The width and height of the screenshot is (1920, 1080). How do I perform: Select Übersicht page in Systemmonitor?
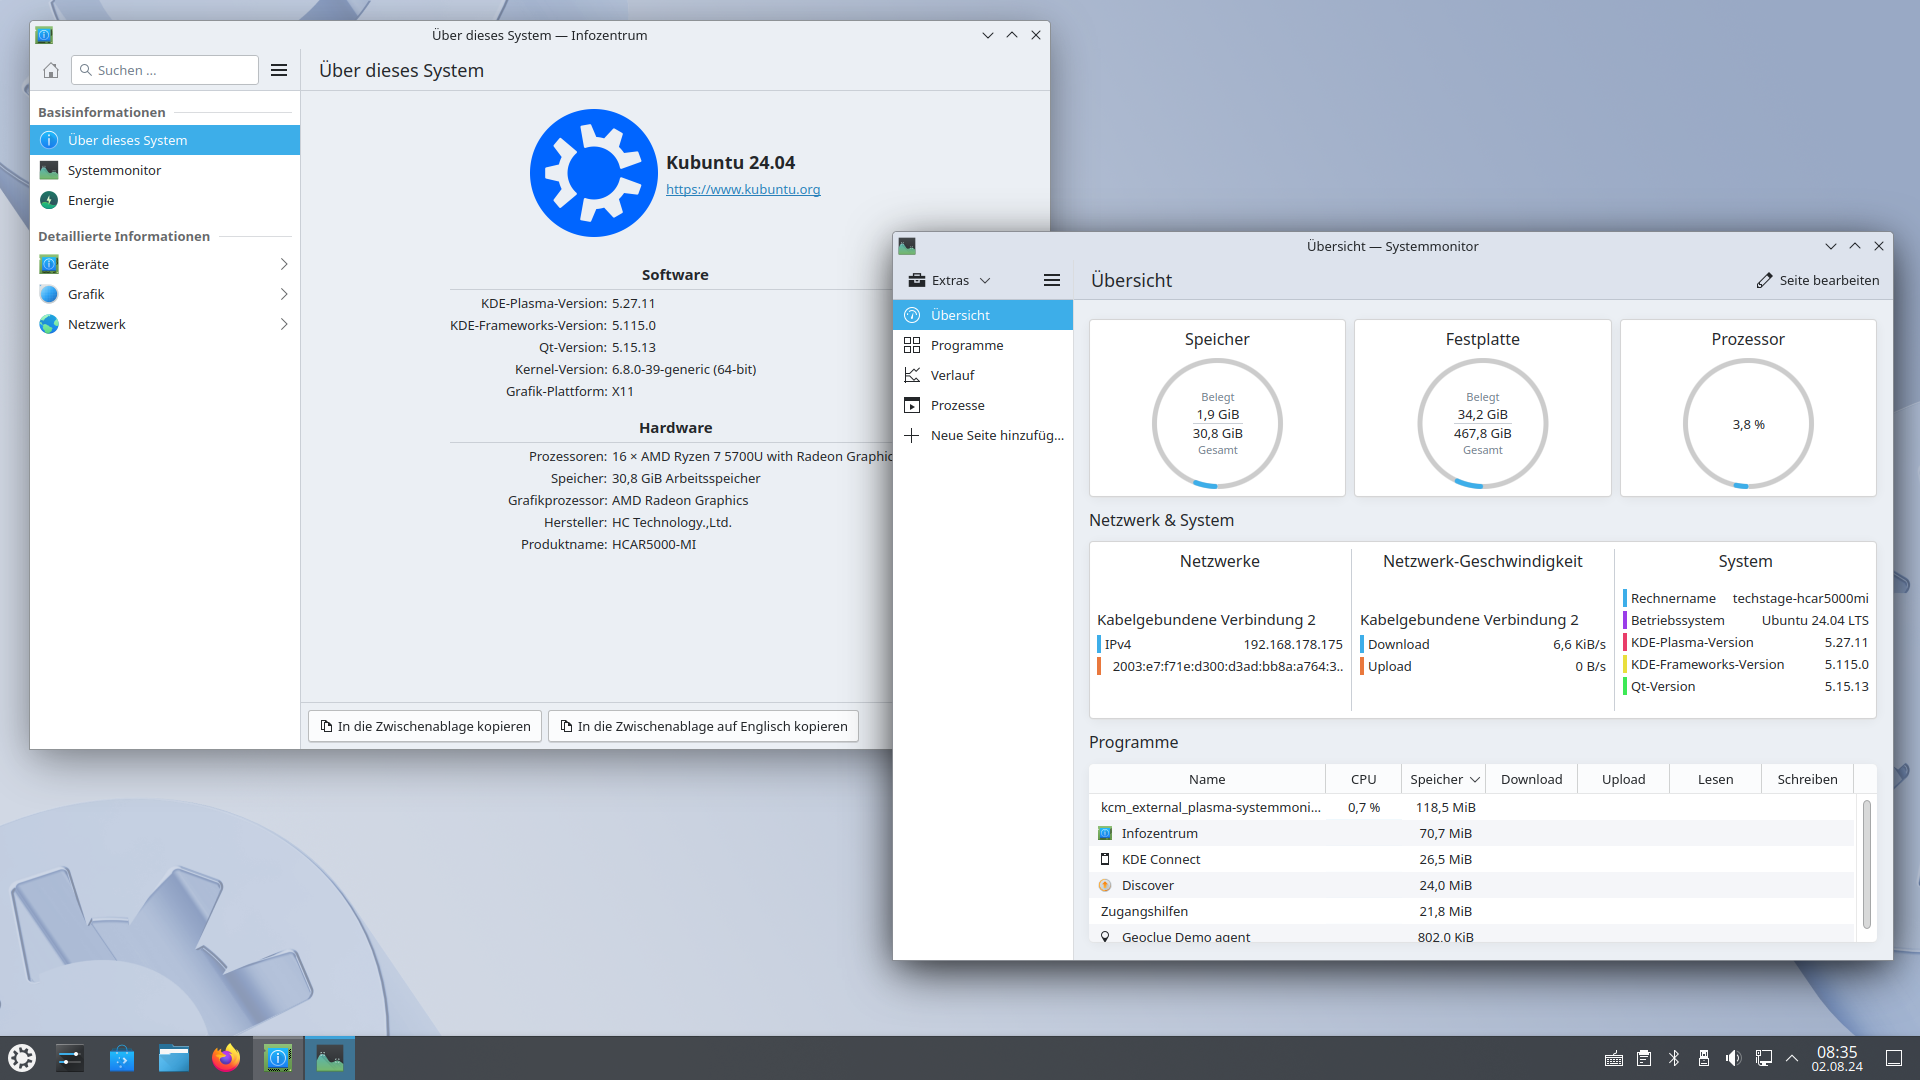pyautogui.click(x=983, y=315)
